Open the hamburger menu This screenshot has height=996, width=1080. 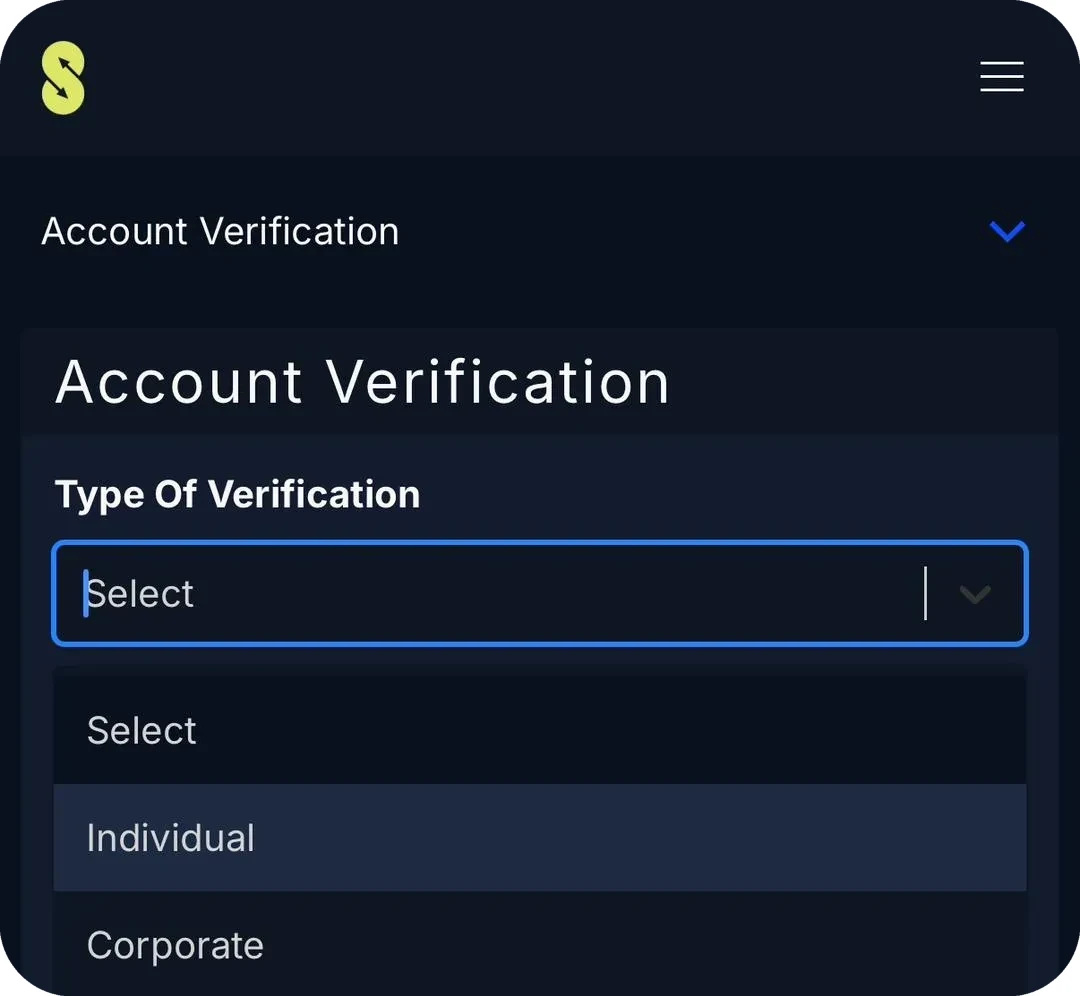pyautogui.click(x=1001, y=76)
